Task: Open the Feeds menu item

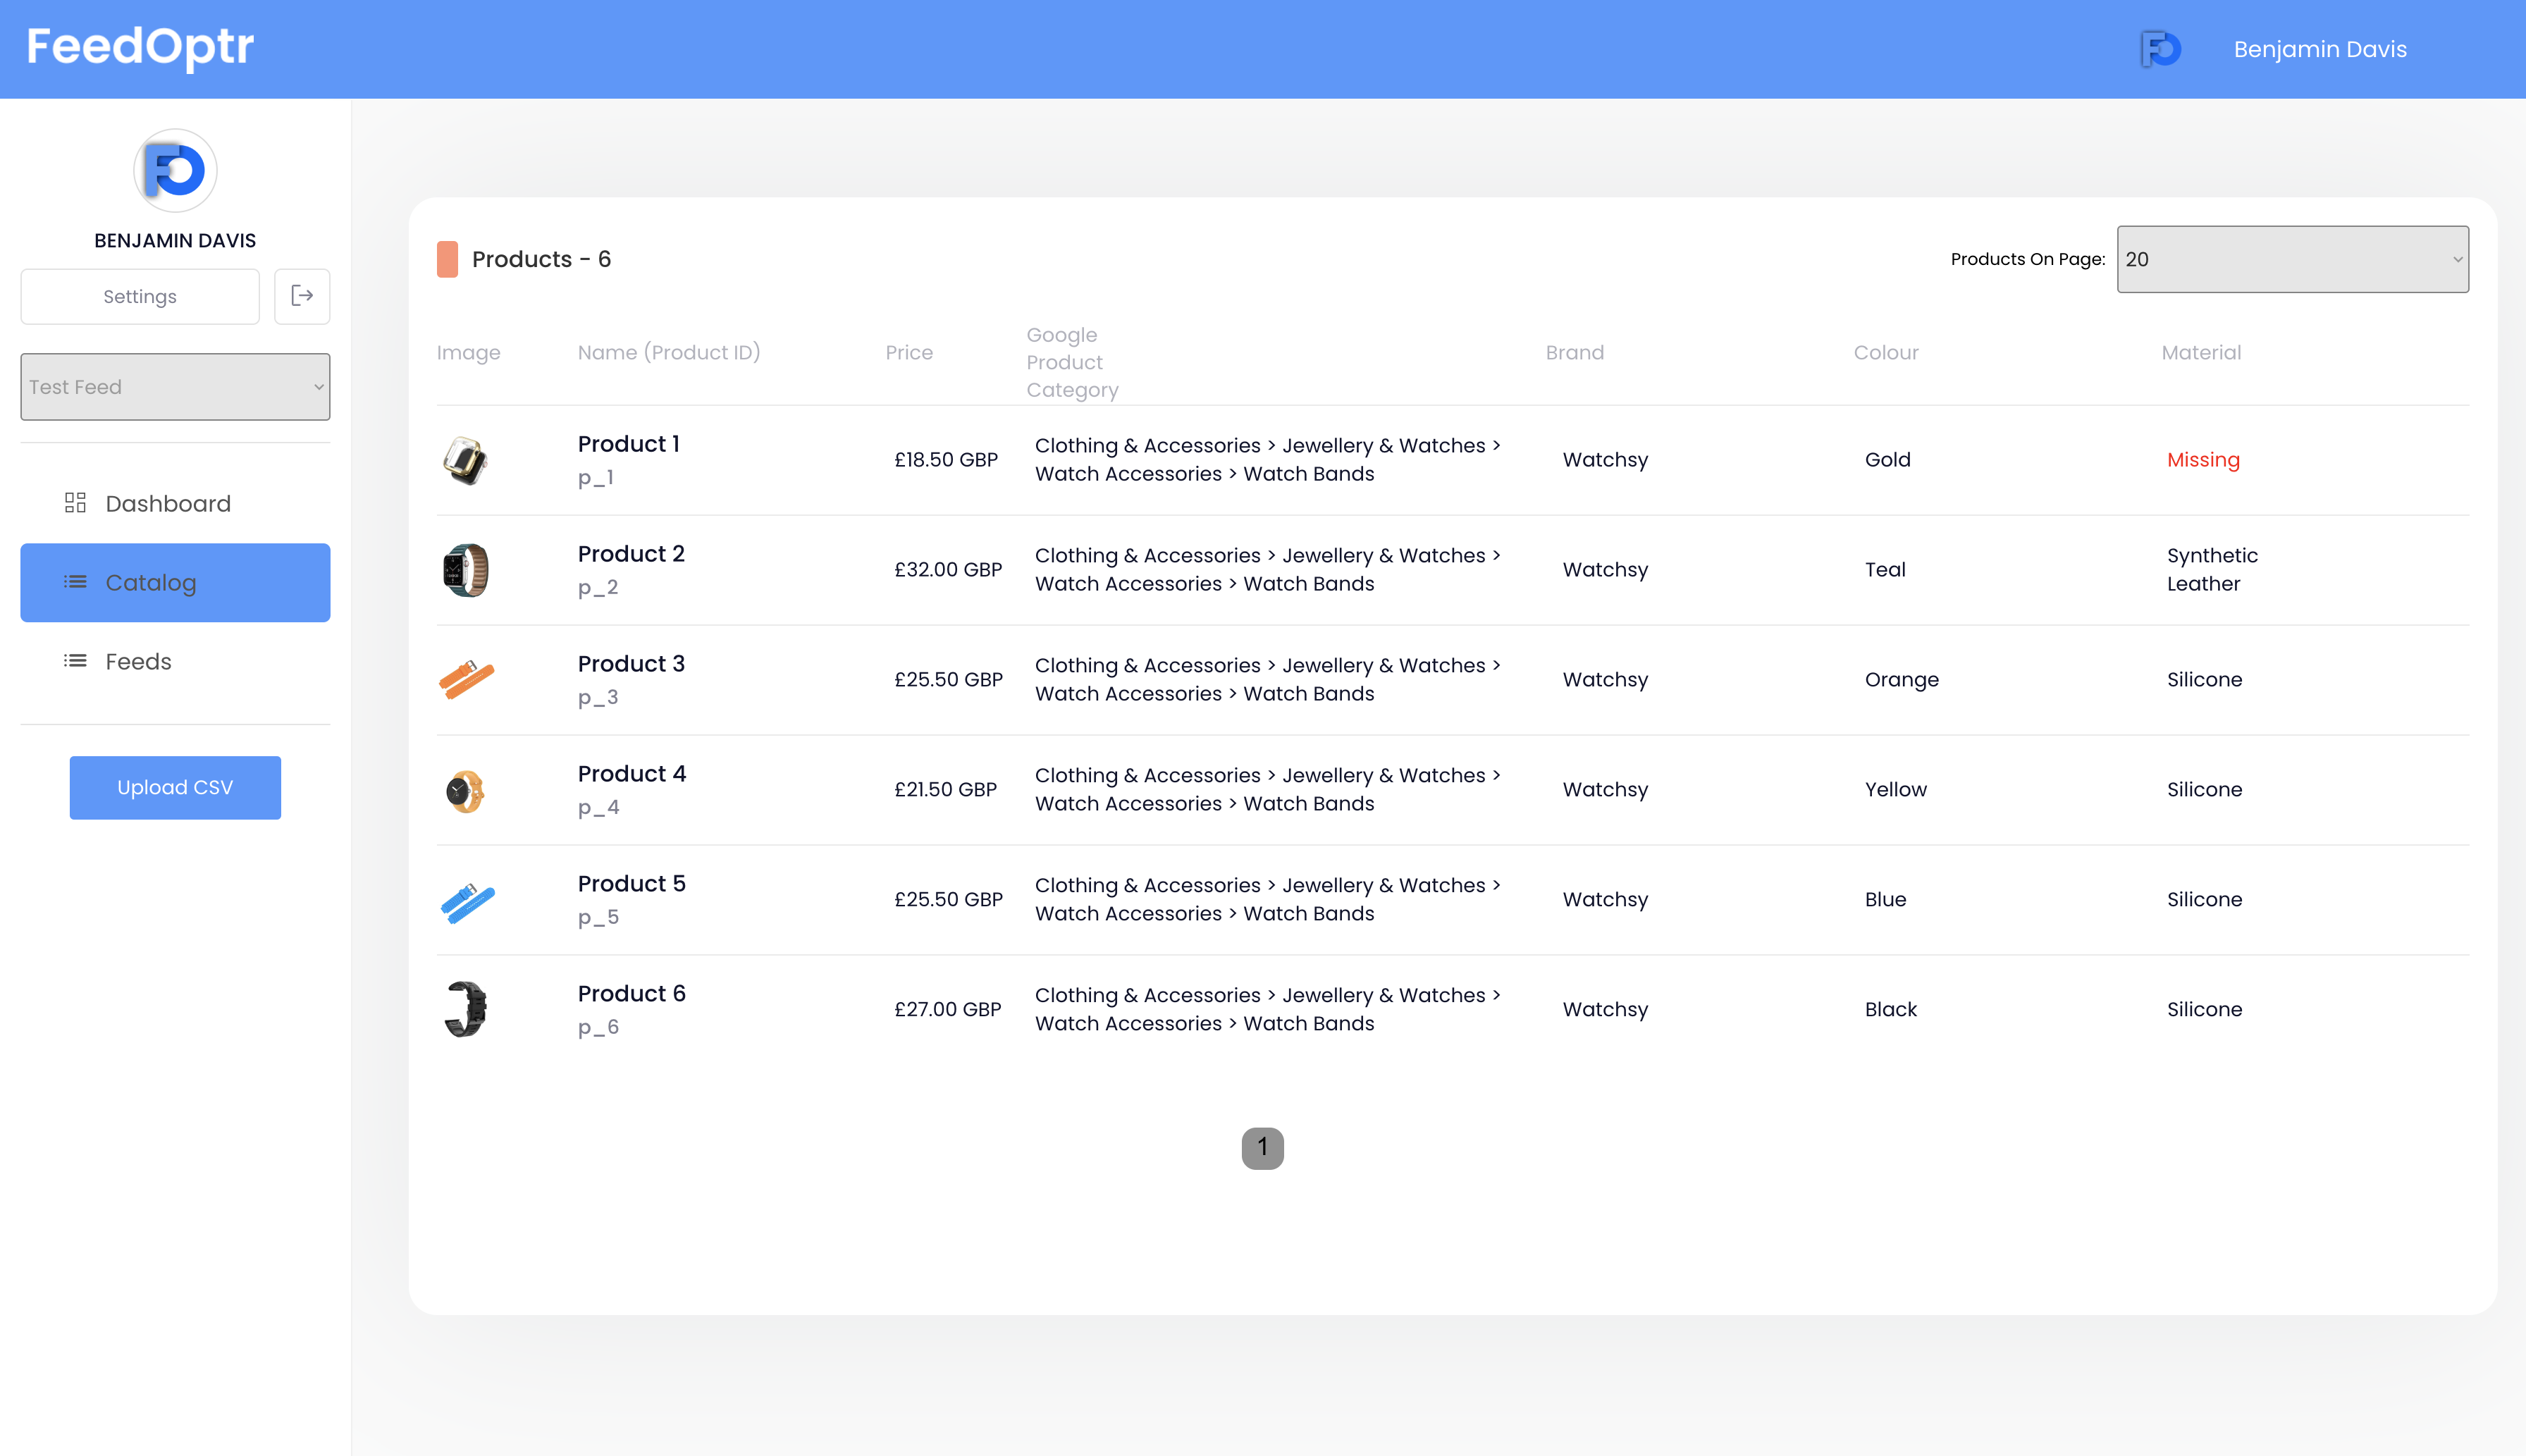Action: [175, 661]
